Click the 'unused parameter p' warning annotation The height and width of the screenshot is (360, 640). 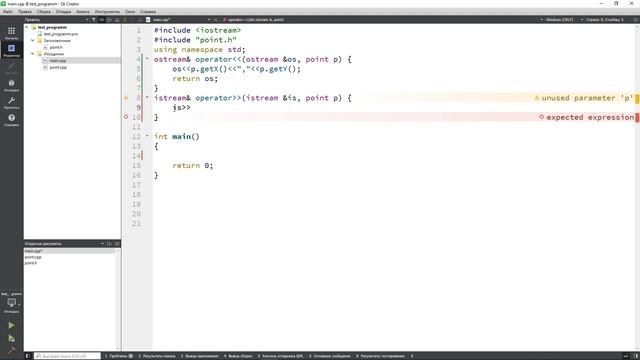click(583, 98)
